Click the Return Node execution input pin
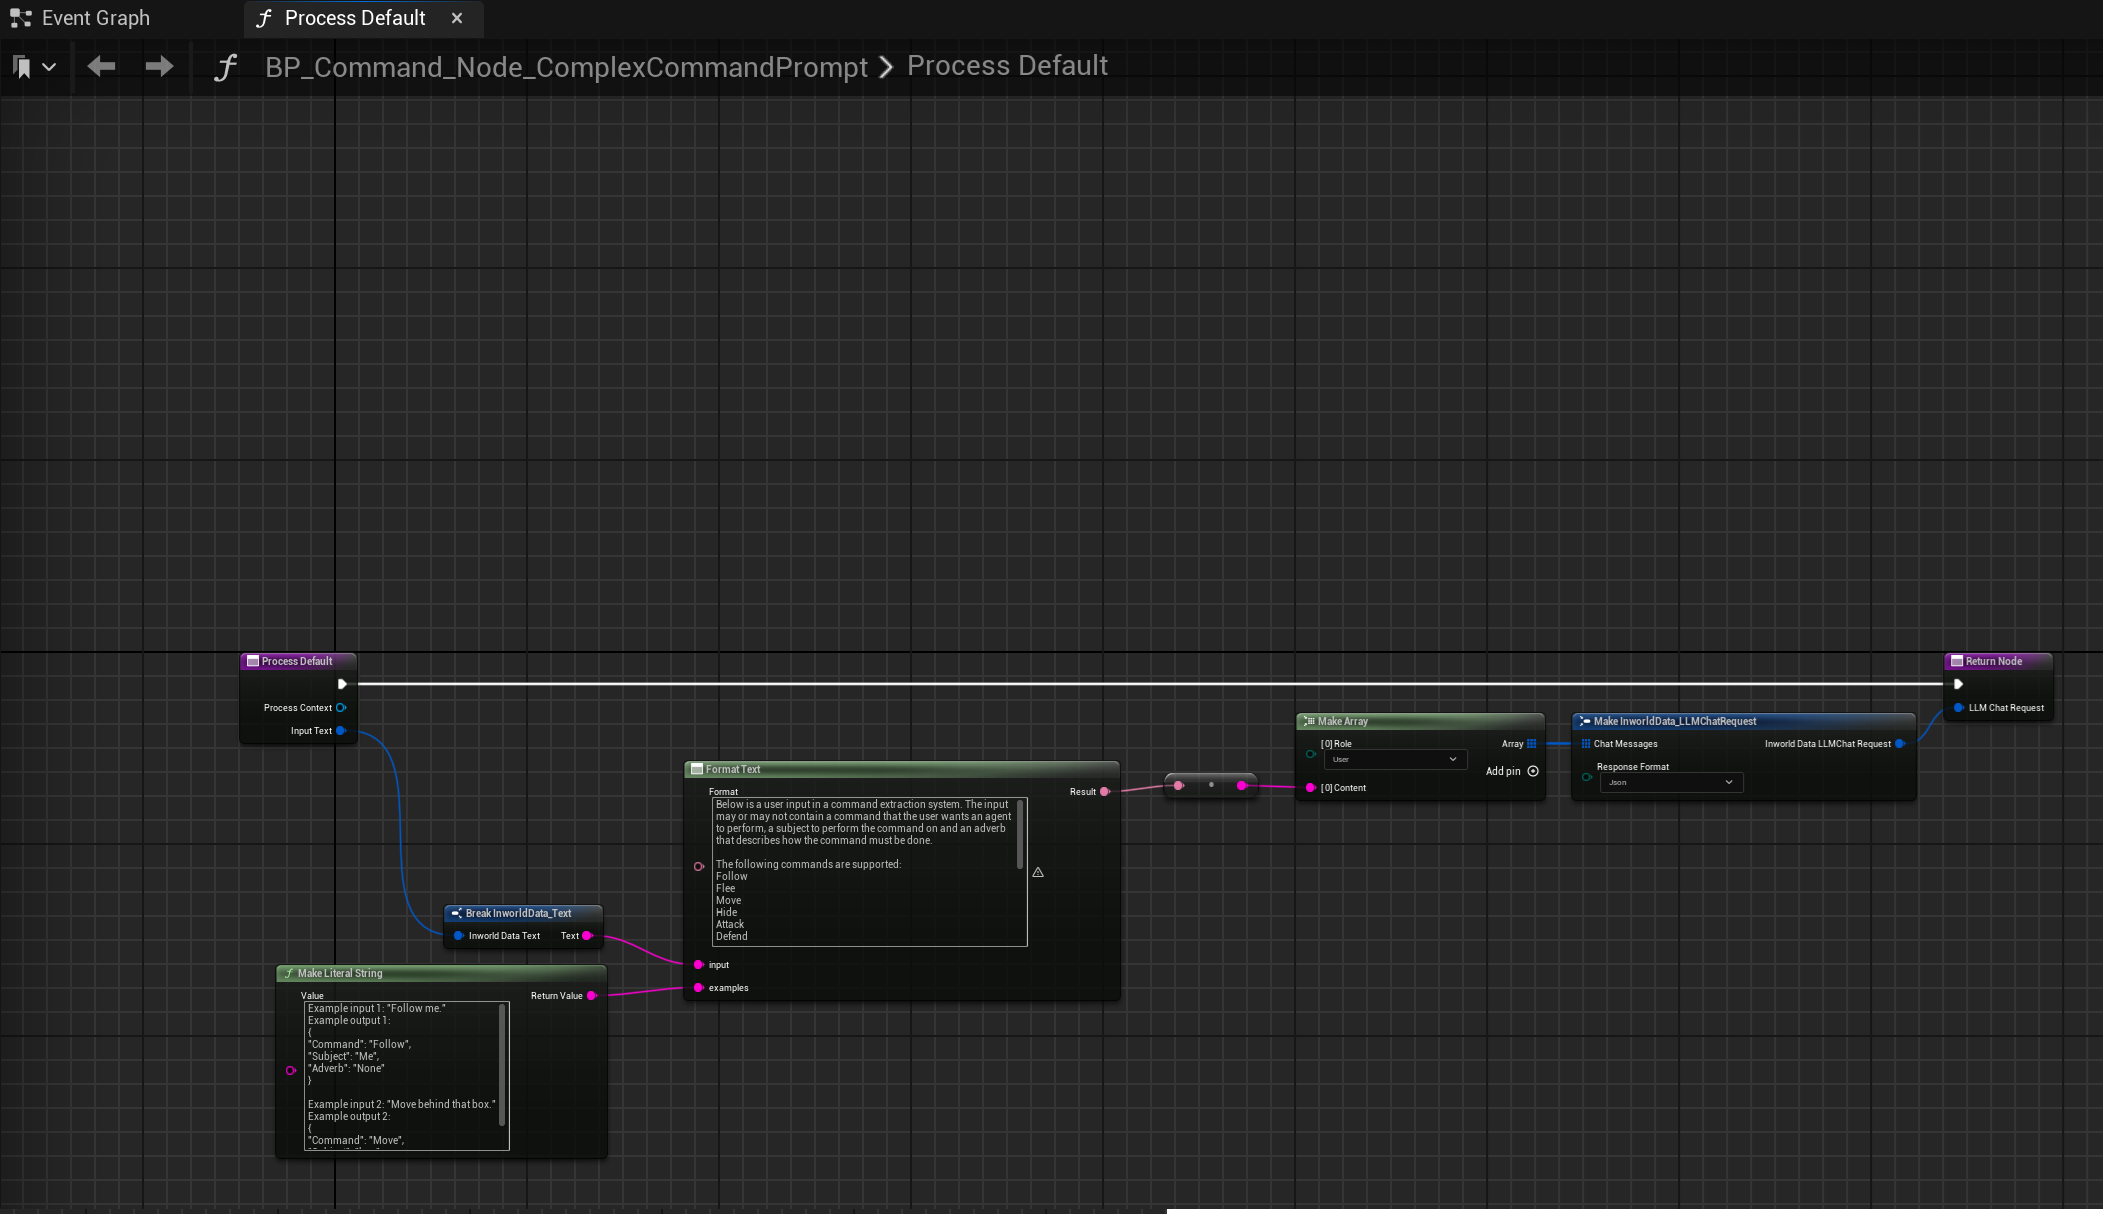This screenshot has width=2103, height=1214. 1958,684
